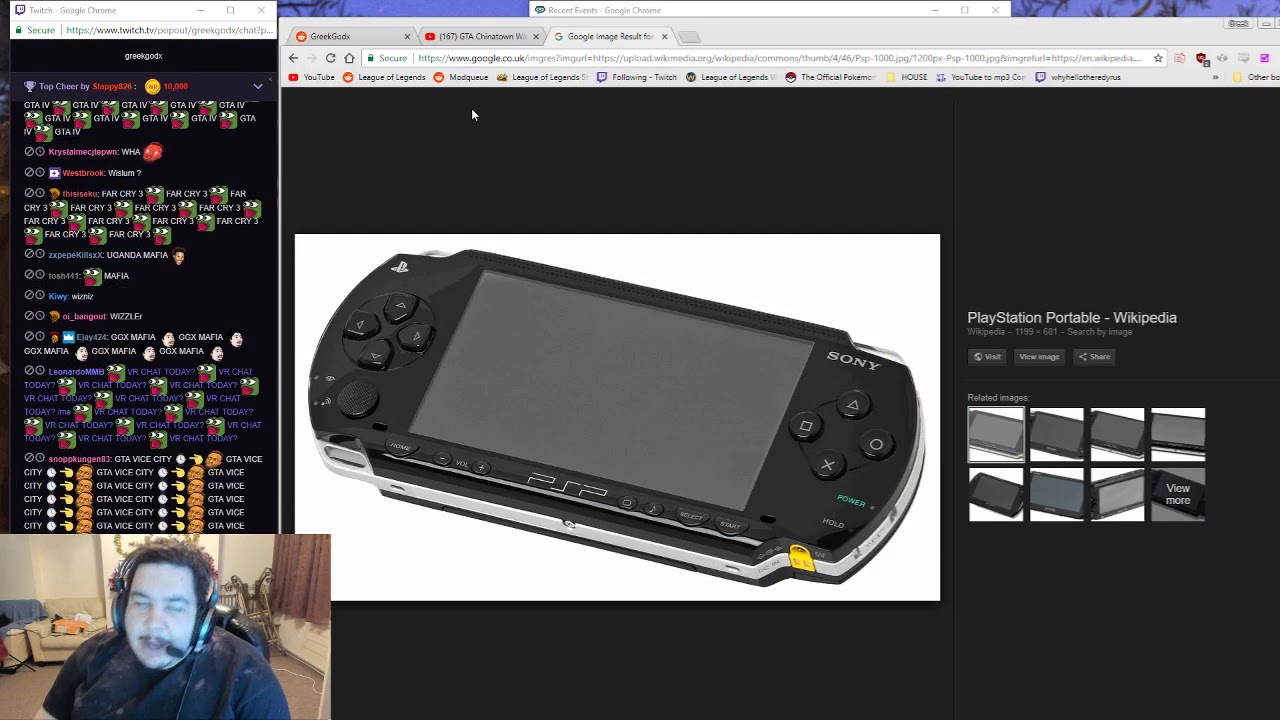
Task: Select the second related image in top row
Action: tap(1057, 434)
